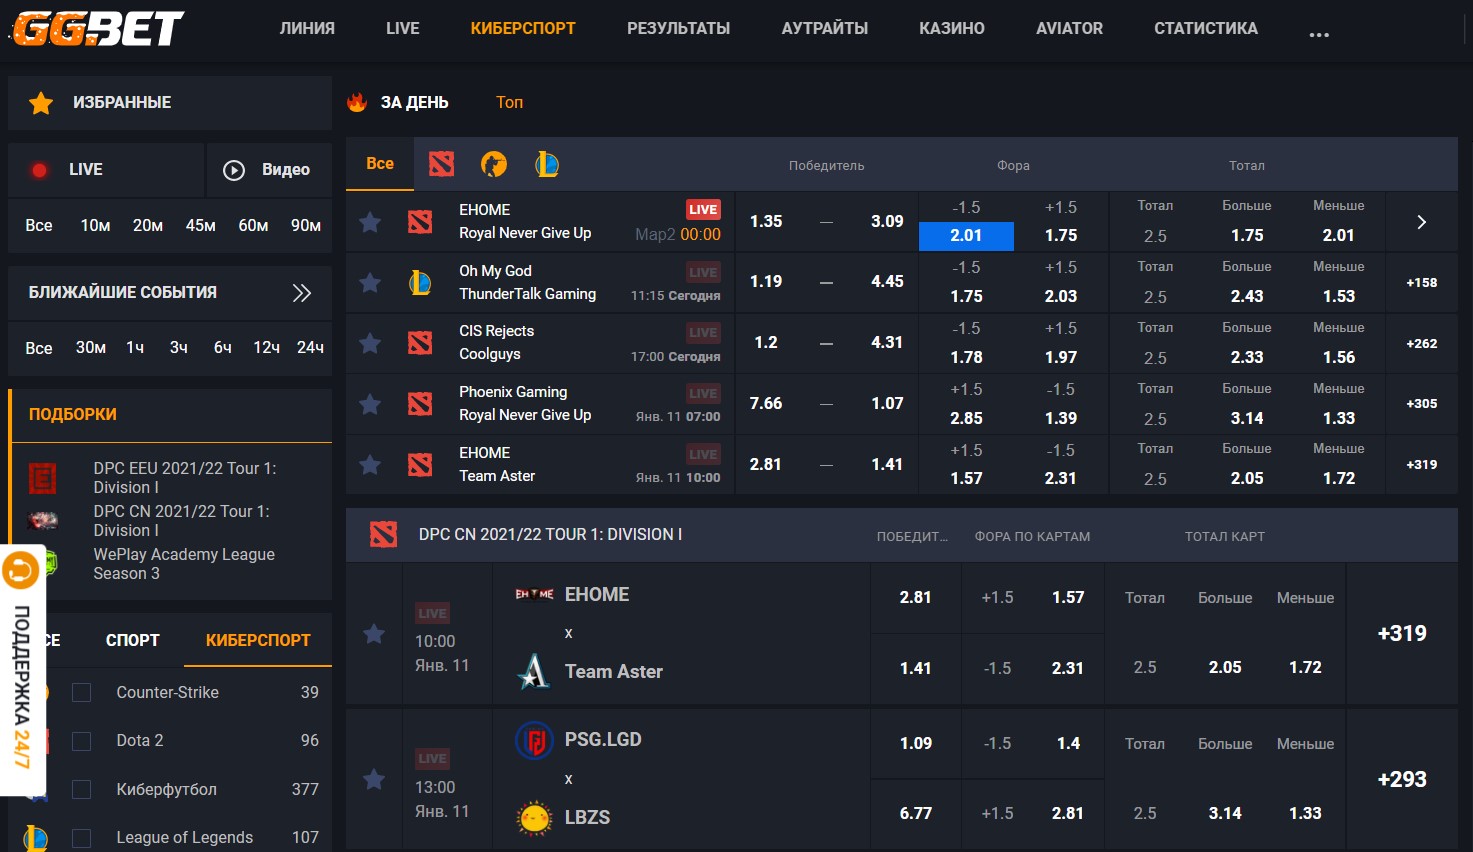Filter by Dota 2 icon in the top tabs
This screenshot has width=1473, height=852.
(x=441, y=164)
